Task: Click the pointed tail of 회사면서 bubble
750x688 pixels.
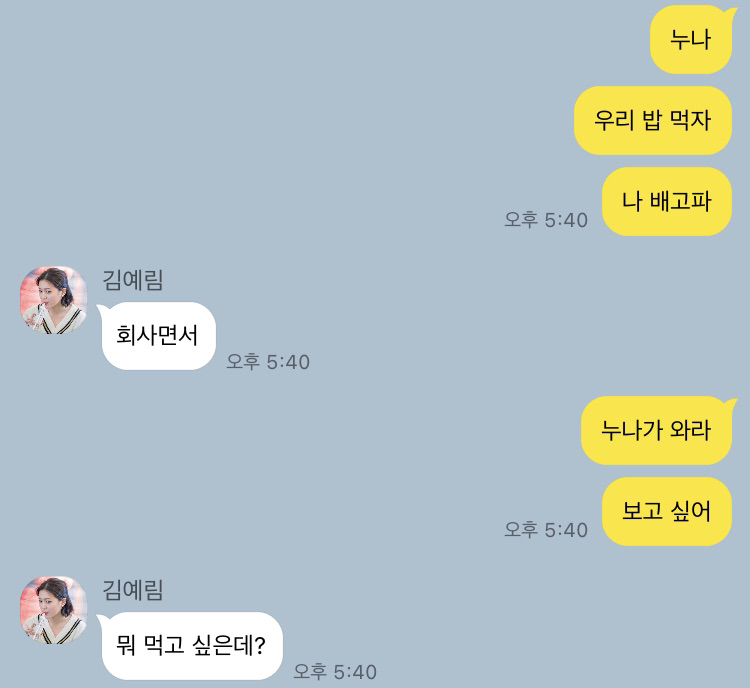Action: [102, 310]
